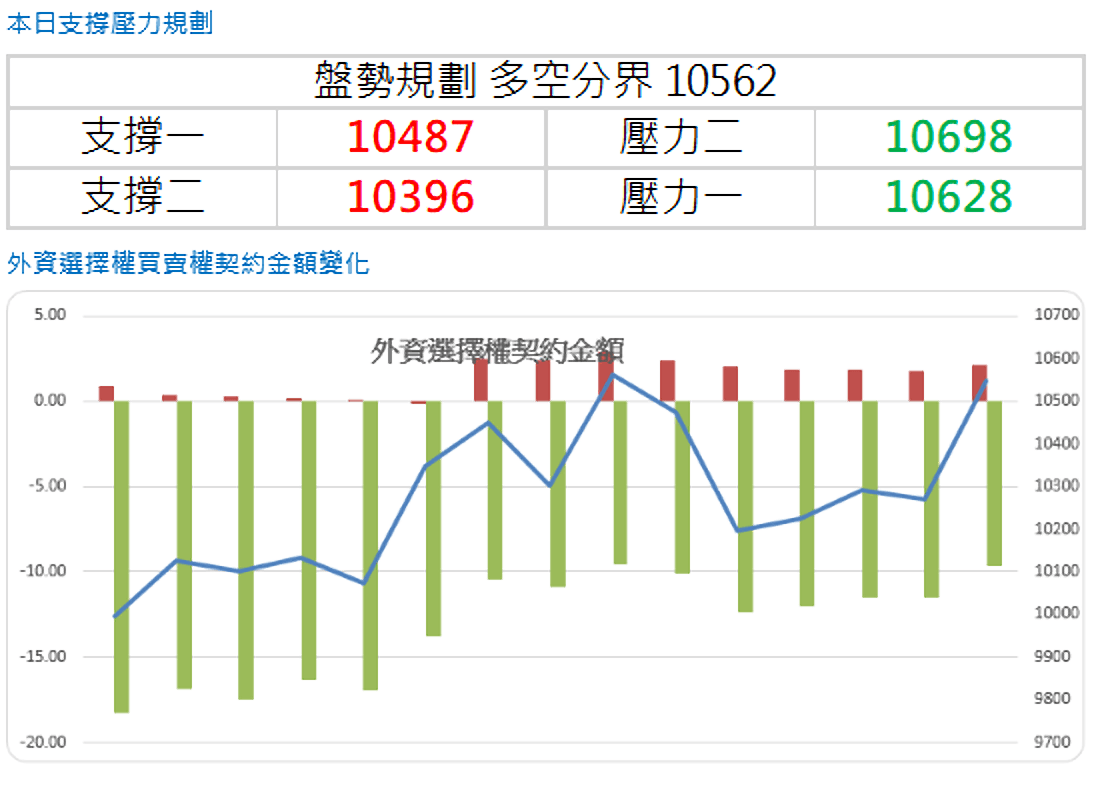Select the green value 10698
This screenshot has height=810, width=1100.
coord(948,137)
